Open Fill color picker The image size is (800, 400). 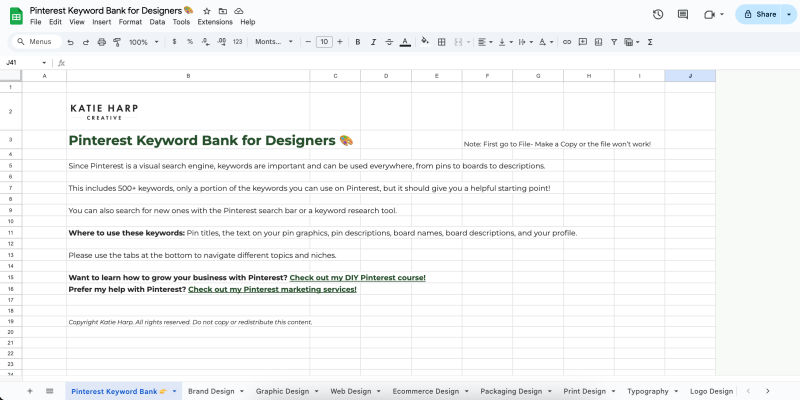[425, 42]
